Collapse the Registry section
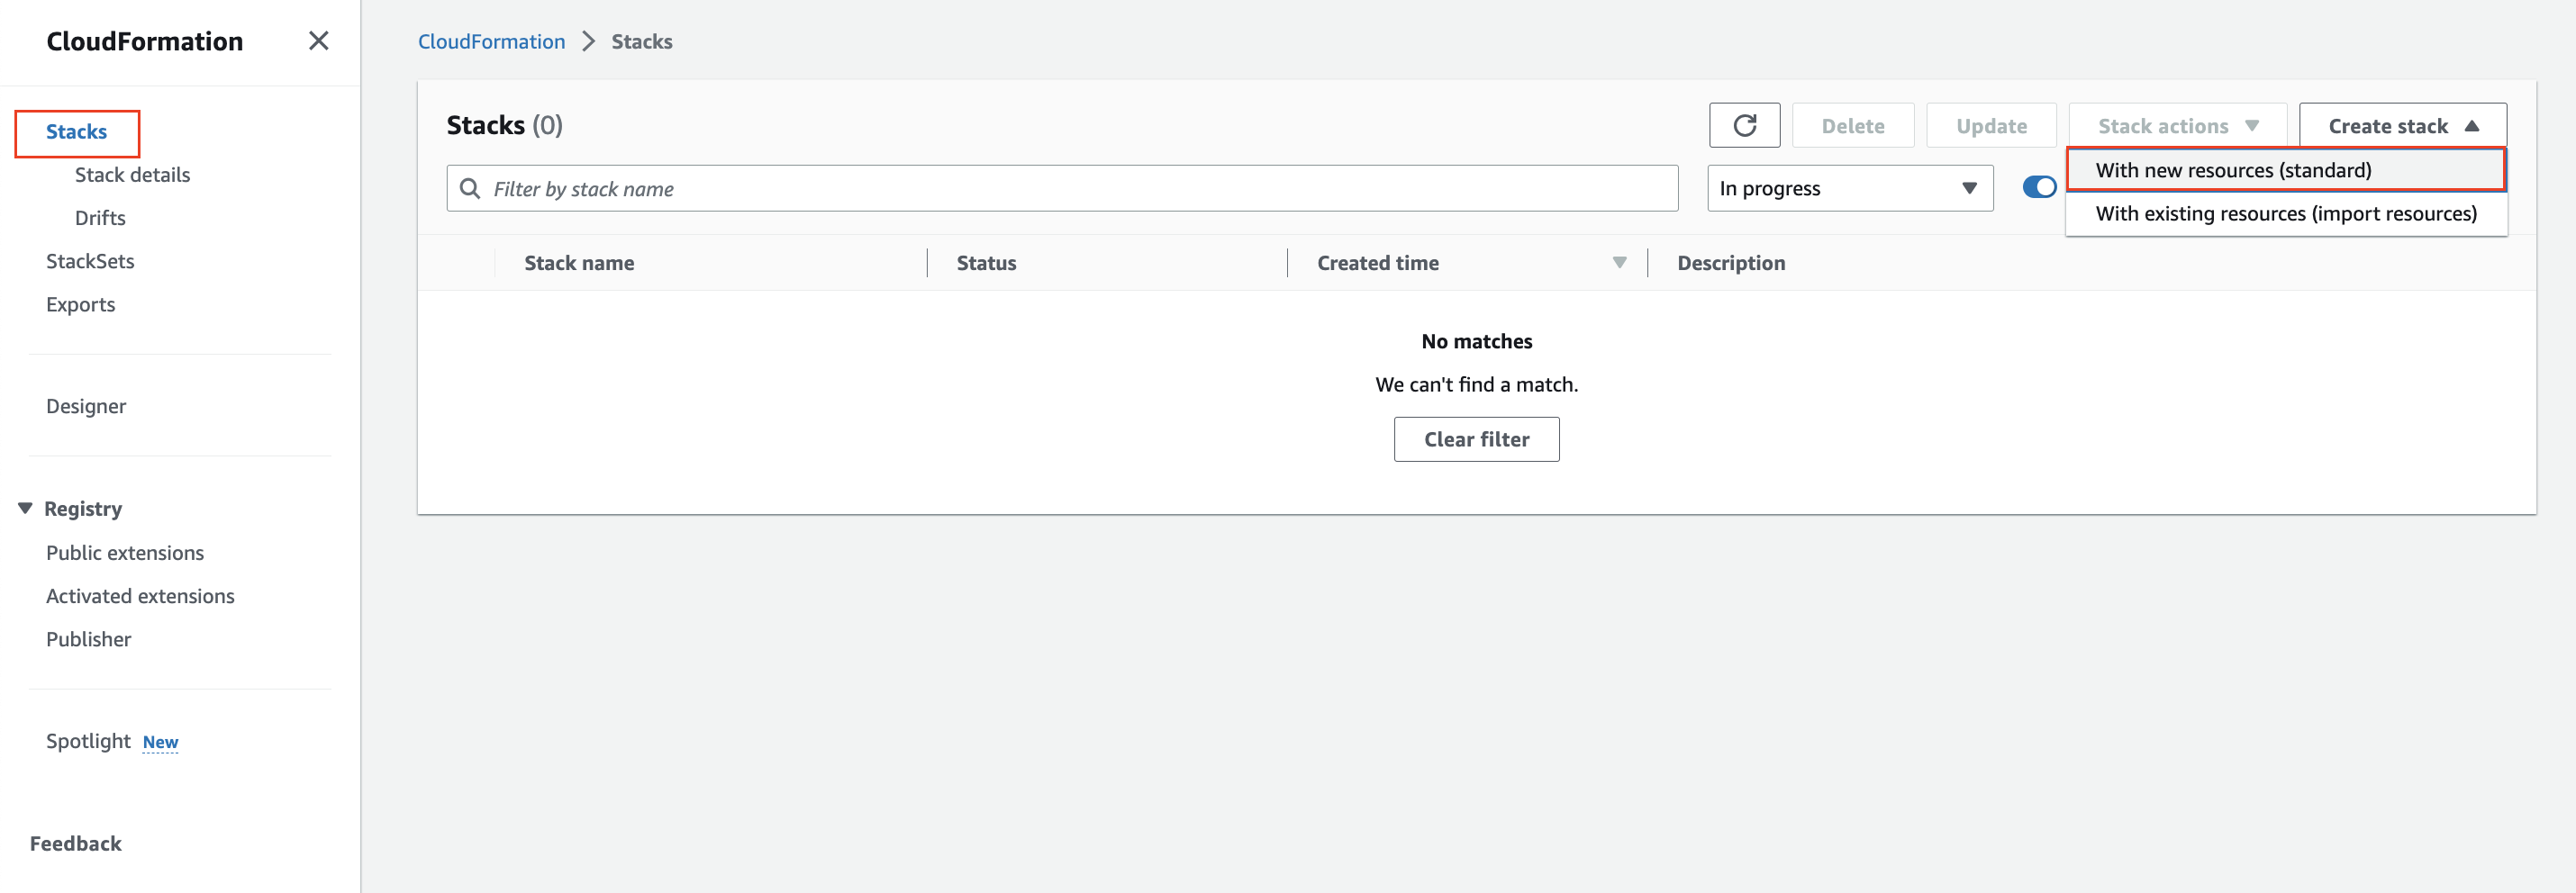 (25, 508)
